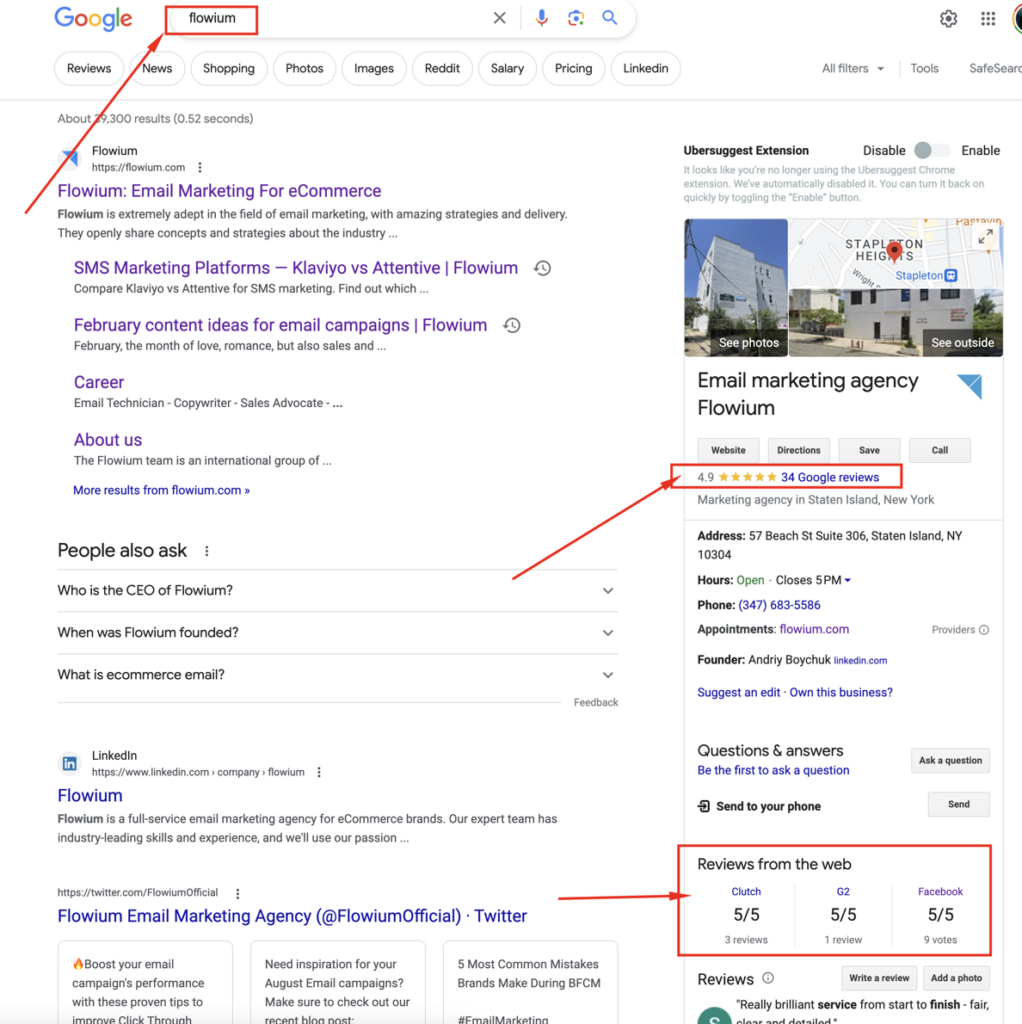Click the Feedback link under People also ask
This screenshot has height=1024, width=1022.
pyautogui.click(x=596, y=703)
